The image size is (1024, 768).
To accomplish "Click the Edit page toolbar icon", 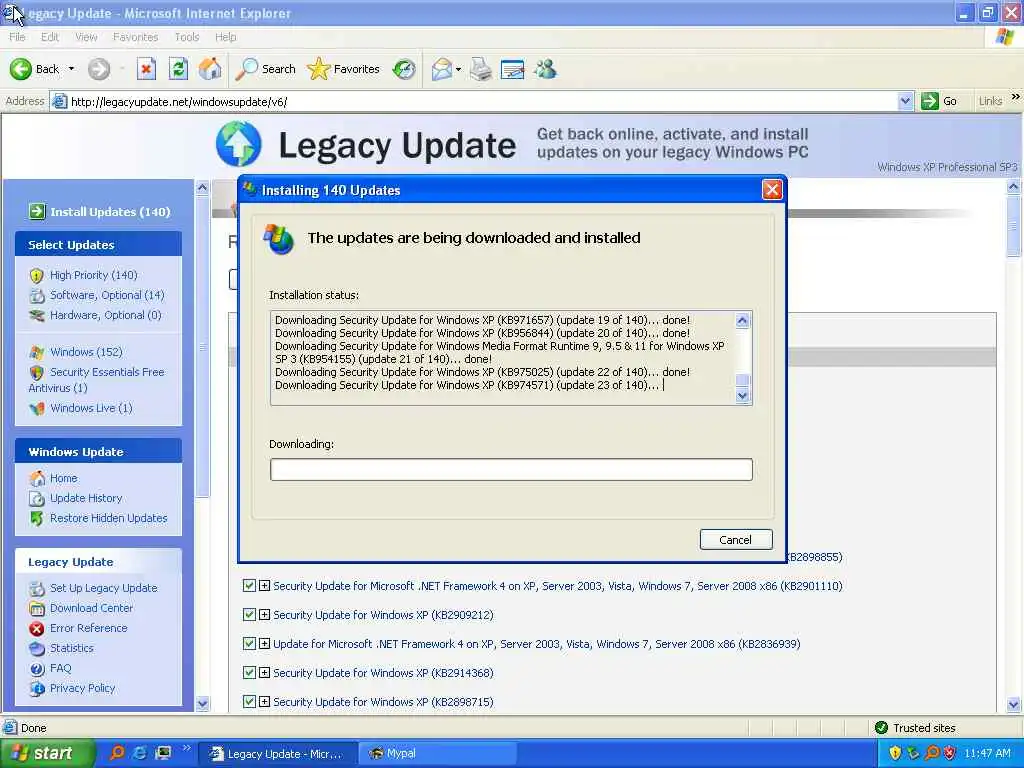I will click(x=513, y=69).
